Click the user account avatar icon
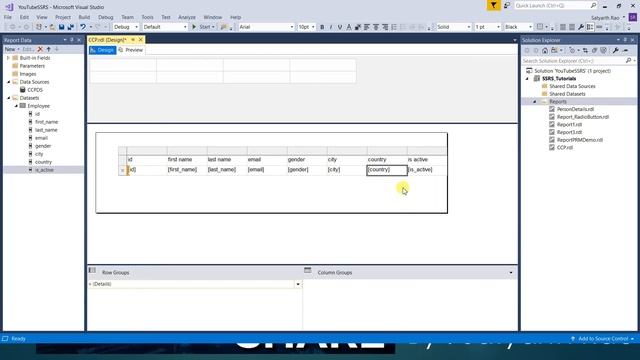The width and height of the screenshot is (640, 360). tap(633, 17)
